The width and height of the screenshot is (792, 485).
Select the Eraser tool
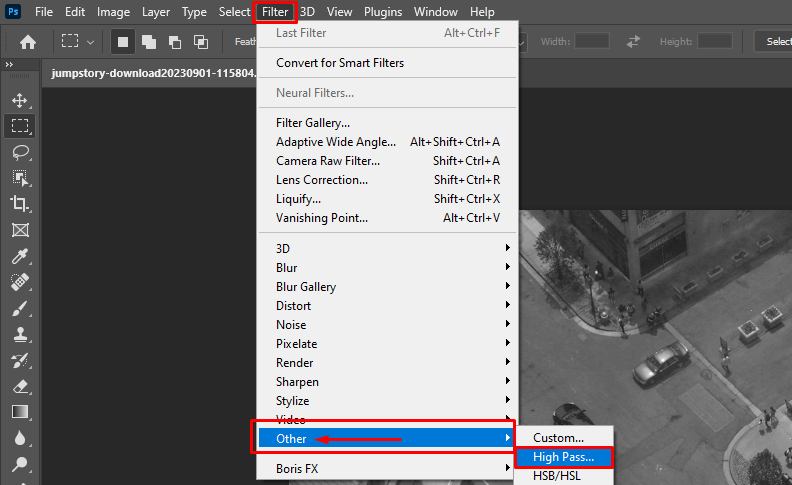coord(20,386)
